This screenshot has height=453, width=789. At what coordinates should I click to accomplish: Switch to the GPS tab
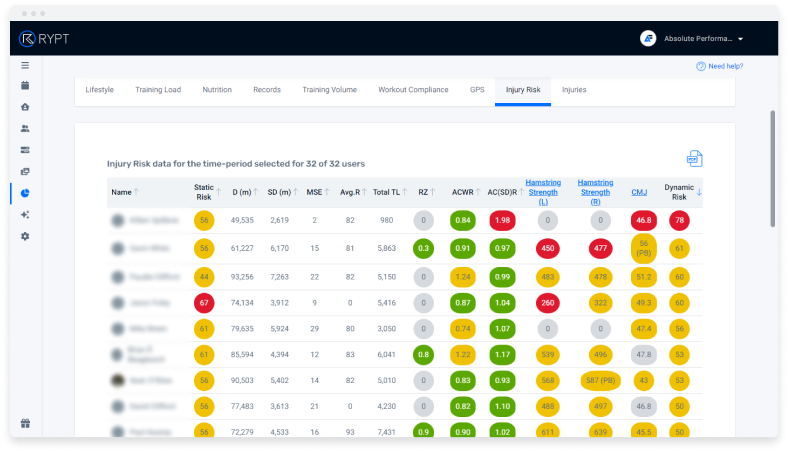(477, 90)
